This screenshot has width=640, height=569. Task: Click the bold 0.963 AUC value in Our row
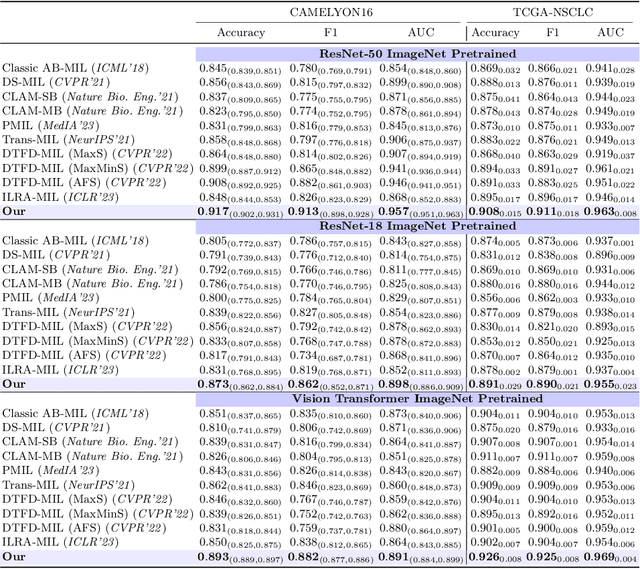click(x=603, y=211)
